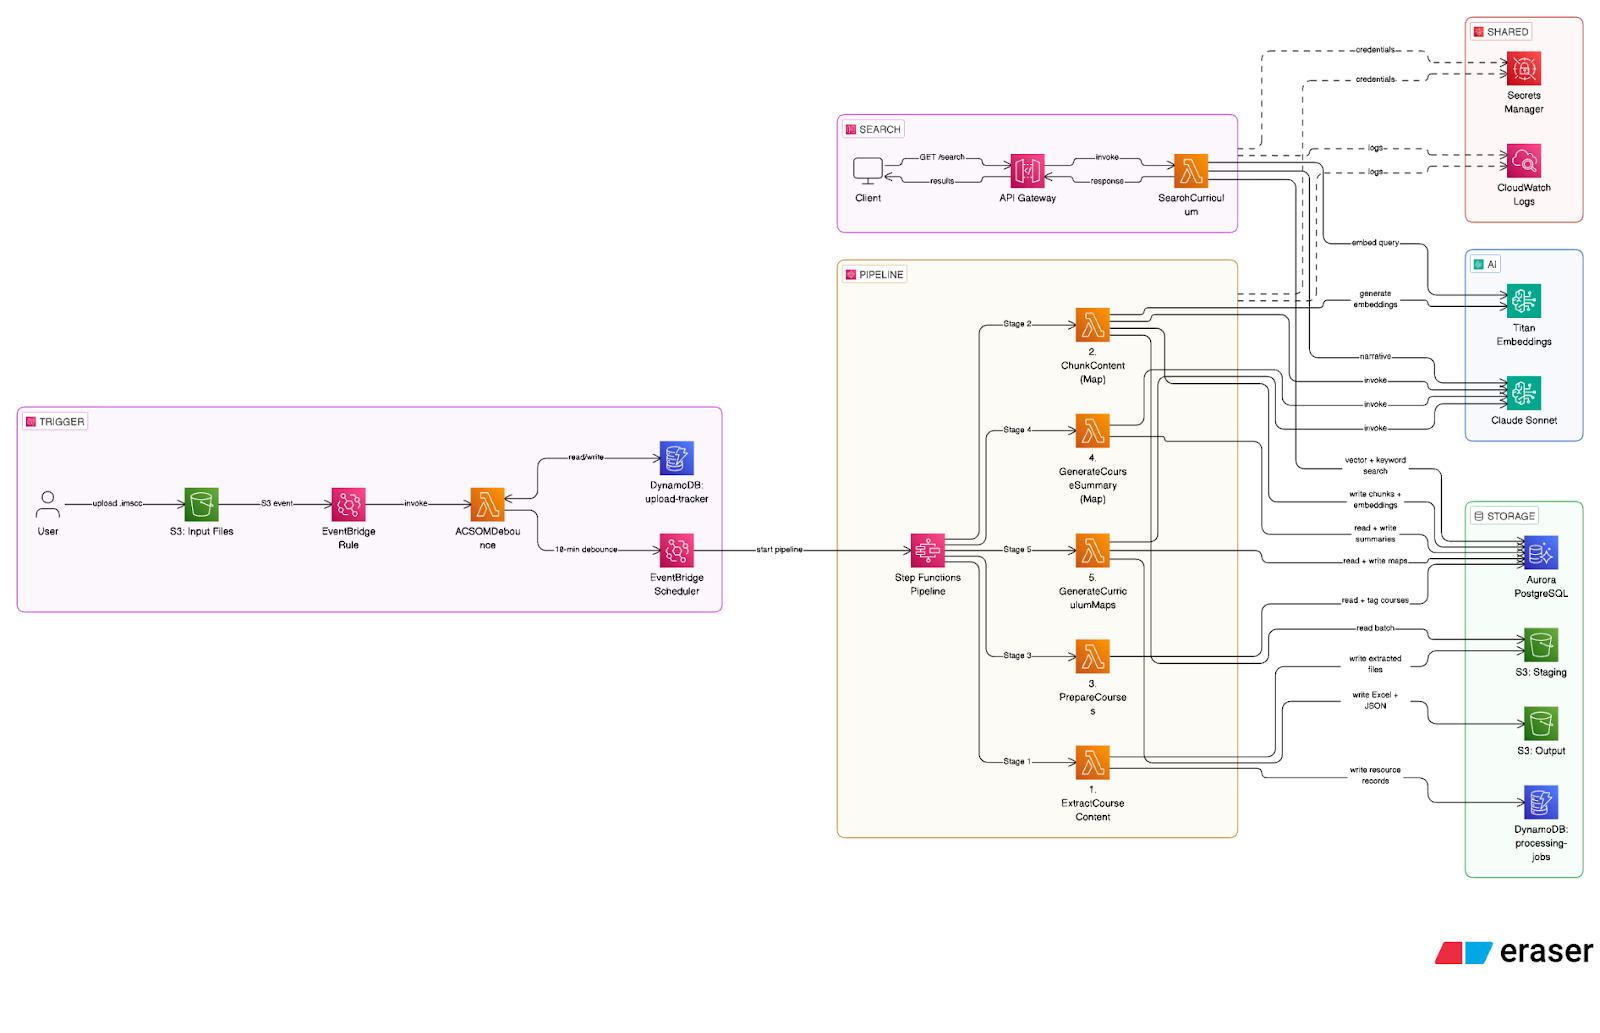Click the PrepareCourses Lambda icon
Screen dimensions: 1600x1033
(1092, 656)
